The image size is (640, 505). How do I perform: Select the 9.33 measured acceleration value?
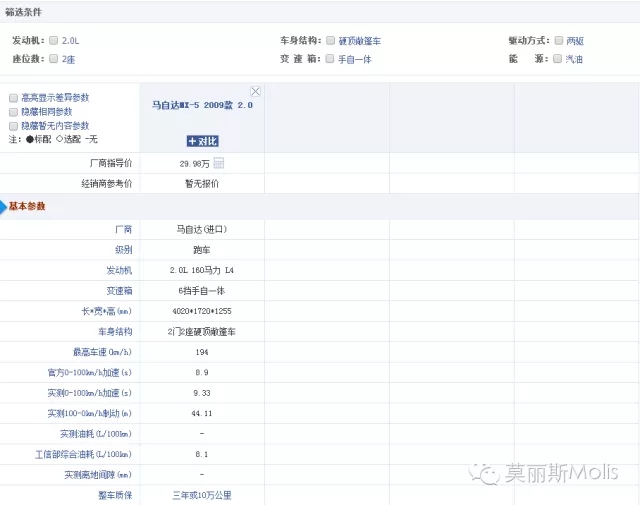(202, 393)
